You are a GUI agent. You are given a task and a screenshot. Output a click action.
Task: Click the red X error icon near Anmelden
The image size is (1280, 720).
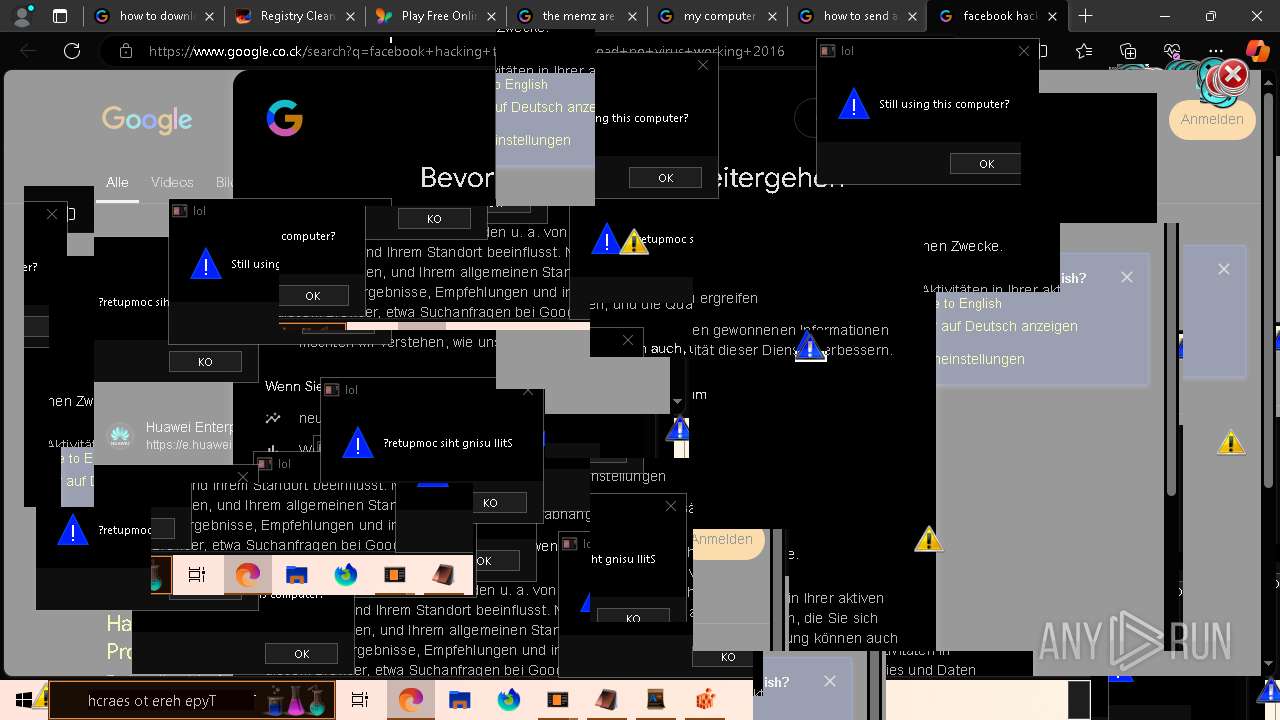pos(1233,74)
